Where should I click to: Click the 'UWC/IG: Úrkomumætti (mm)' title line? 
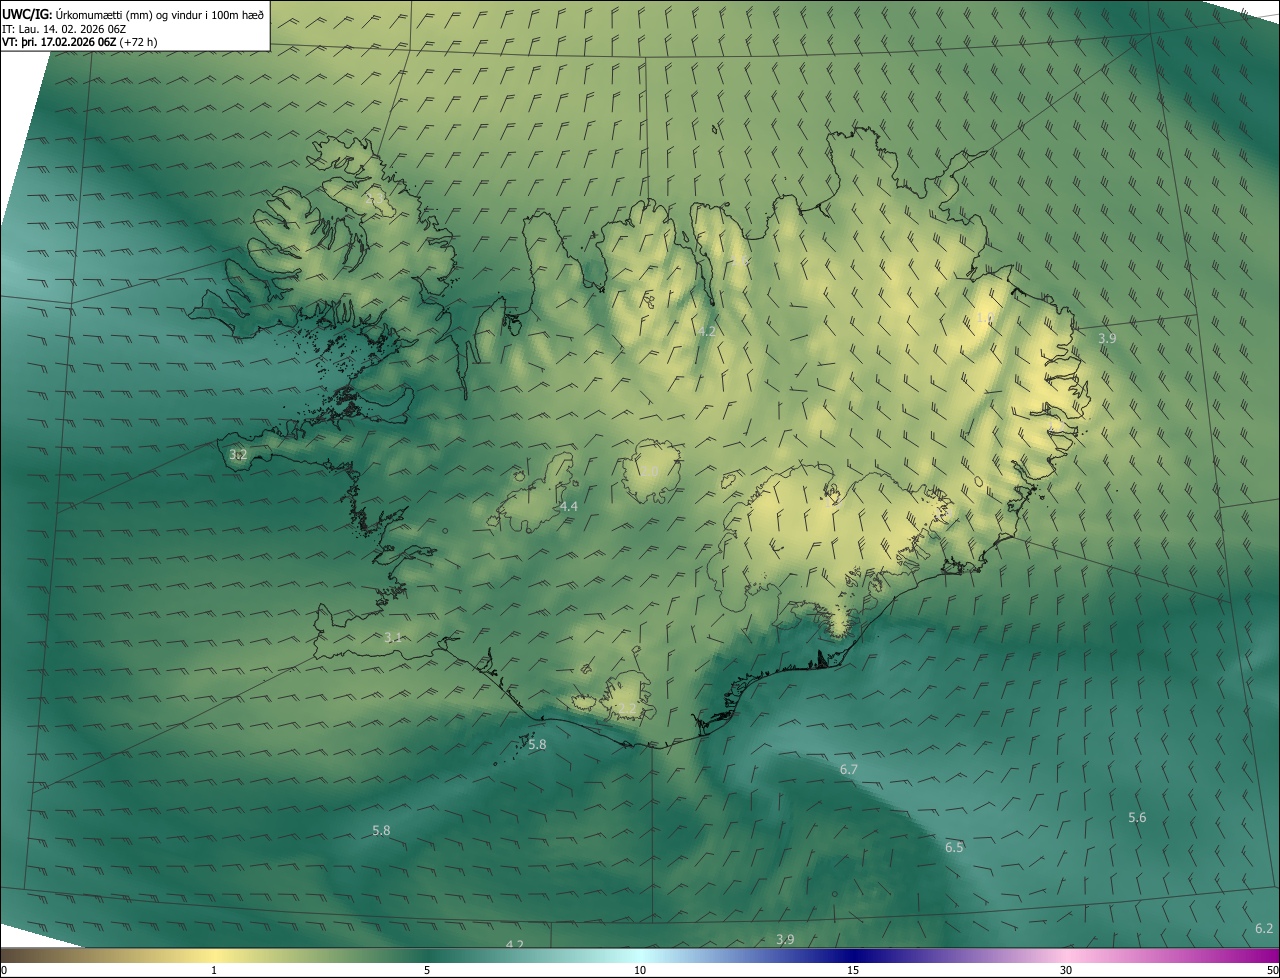[x=133, y=13]
